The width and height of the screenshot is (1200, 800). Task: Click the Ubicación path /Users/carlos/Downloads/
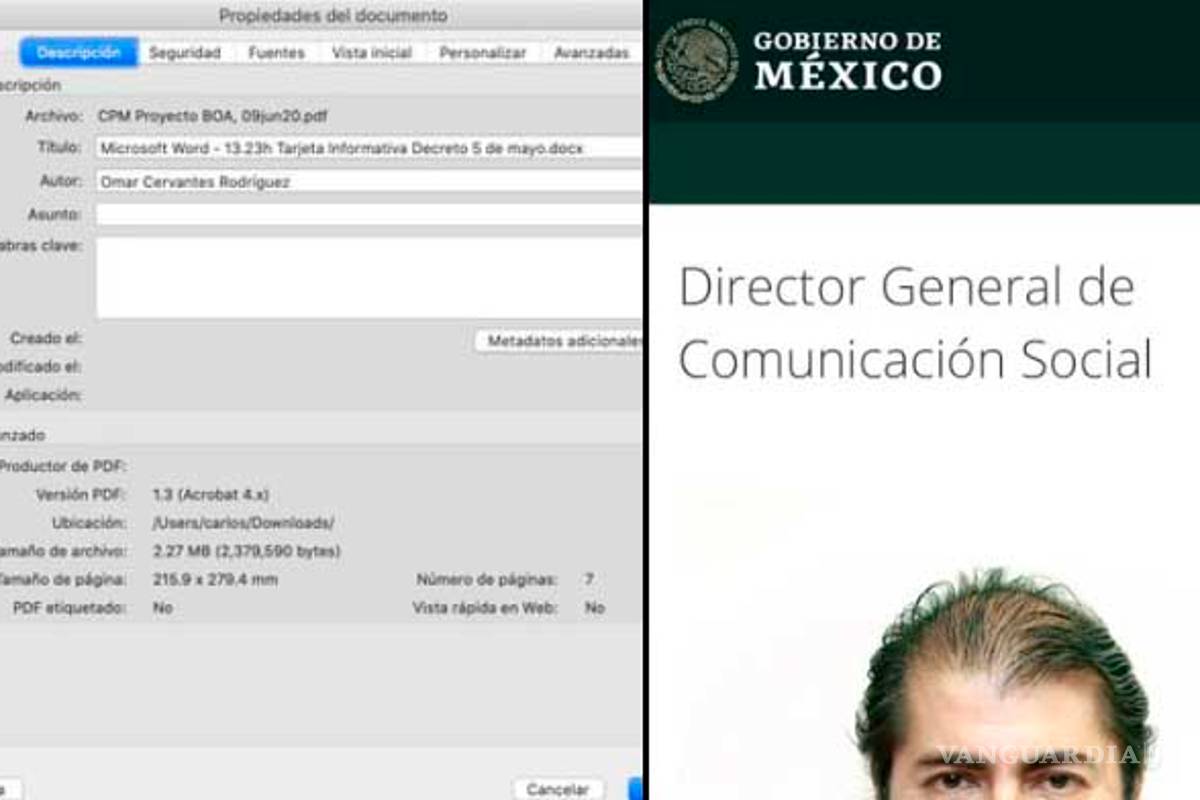243,522
